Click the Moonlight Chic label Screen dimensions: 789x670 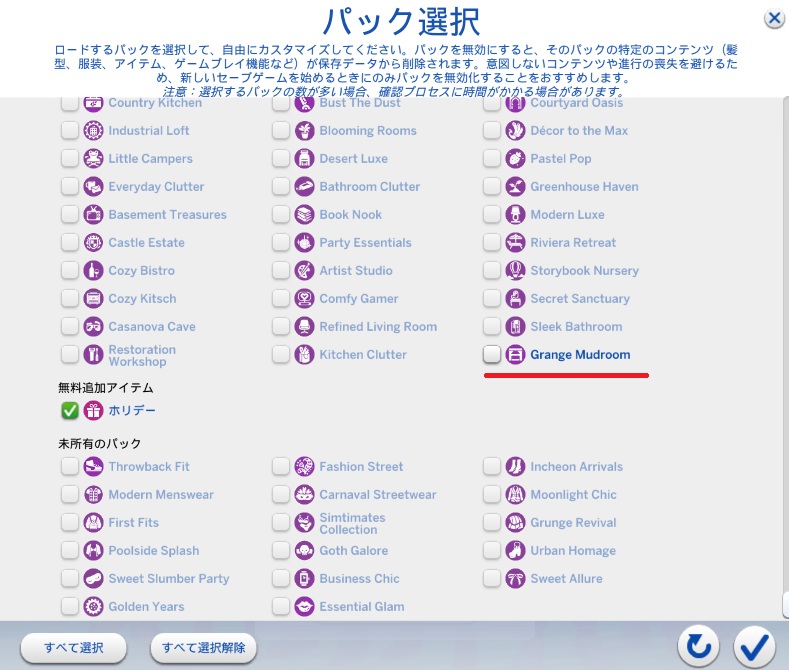coord(574,494)
